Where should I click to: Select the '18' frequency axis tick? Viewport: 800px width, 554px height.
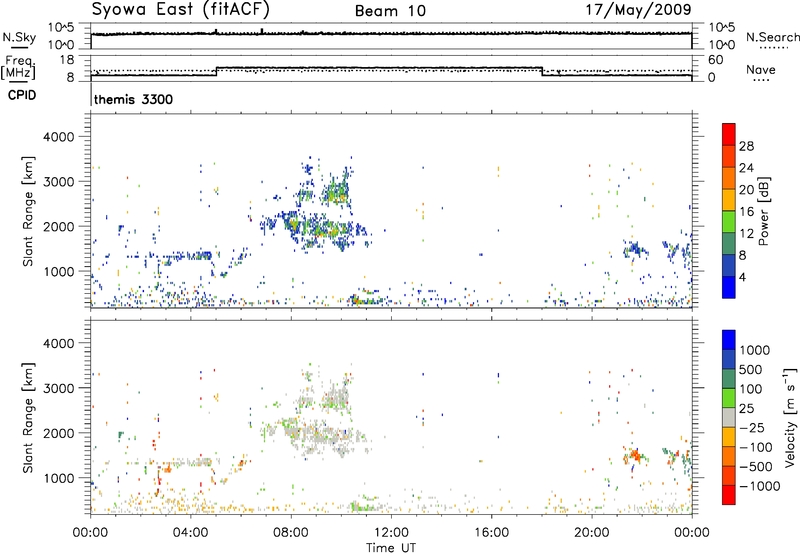[x=67, y=60]
